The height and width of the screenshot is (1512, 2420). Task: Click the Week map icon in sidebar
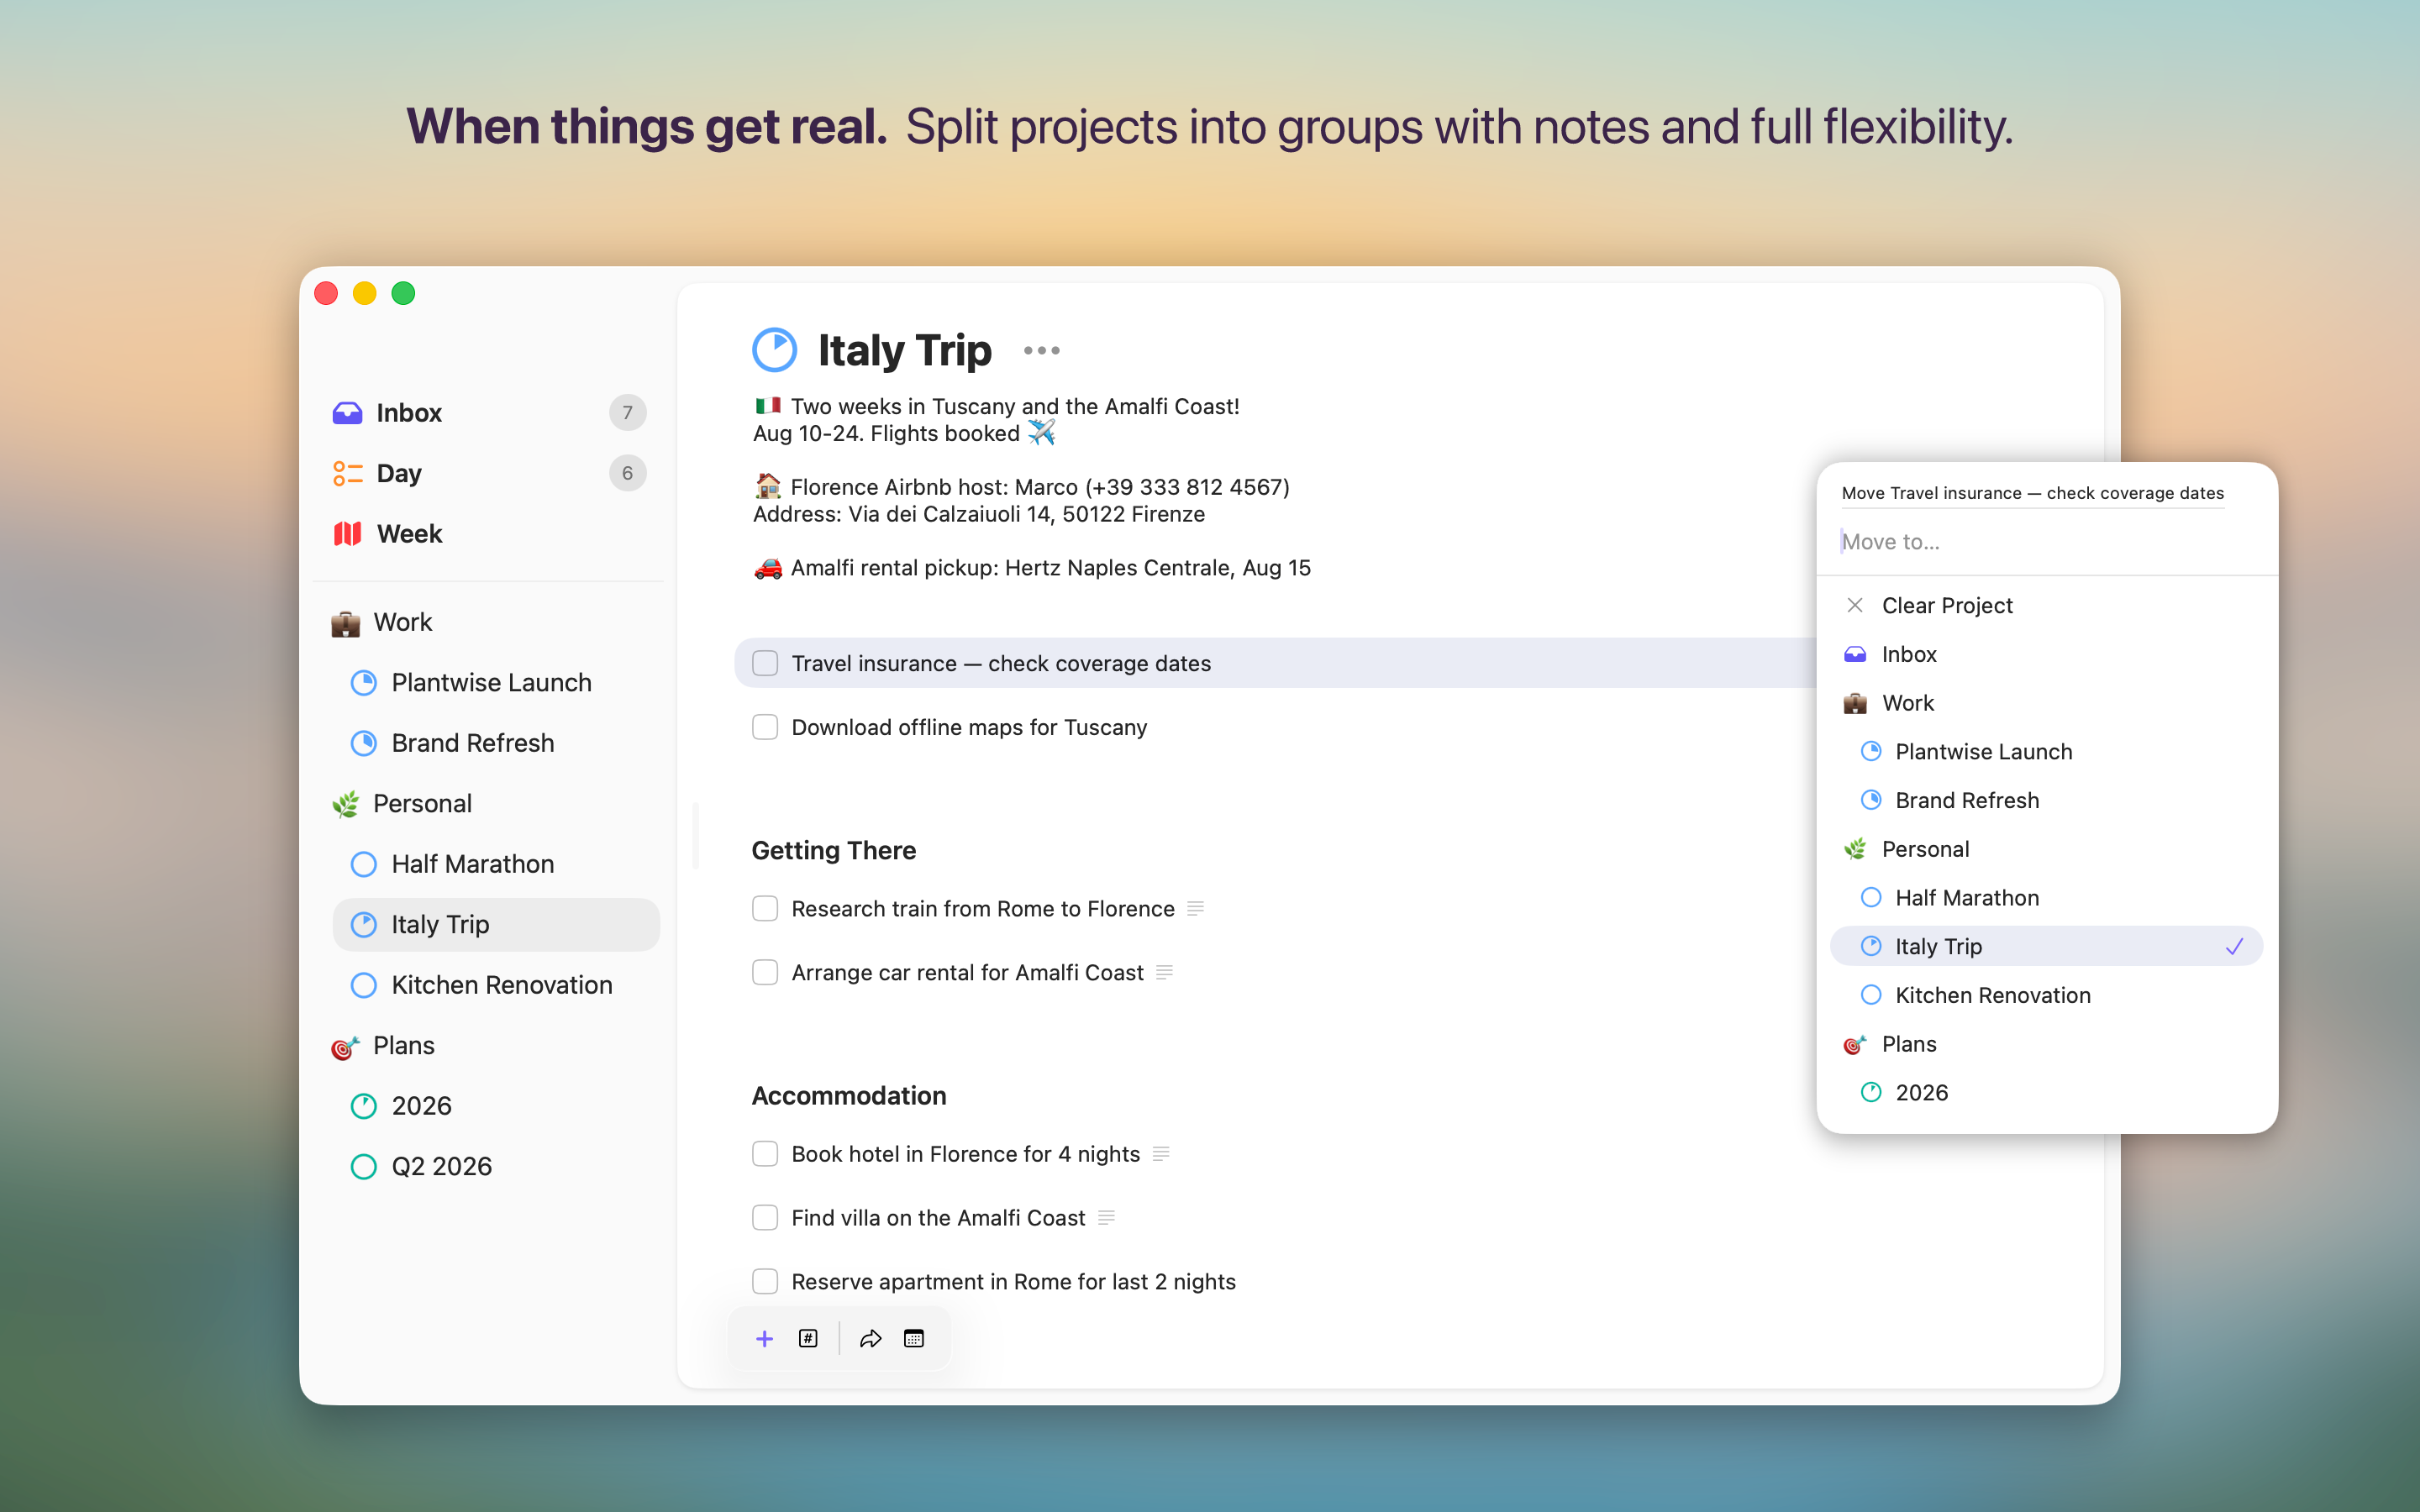tap(347, 534)
